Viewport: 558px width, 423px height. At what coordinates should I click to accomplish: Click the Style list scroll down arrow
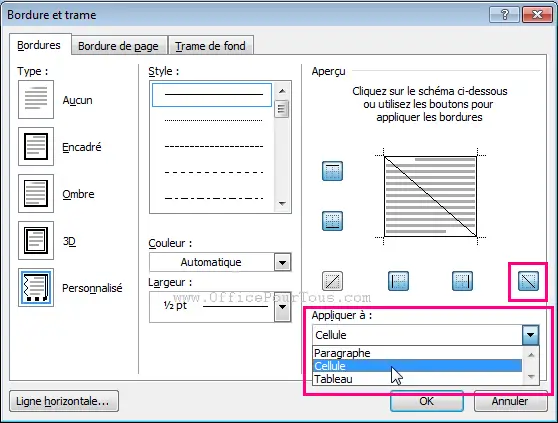point(282,203)
